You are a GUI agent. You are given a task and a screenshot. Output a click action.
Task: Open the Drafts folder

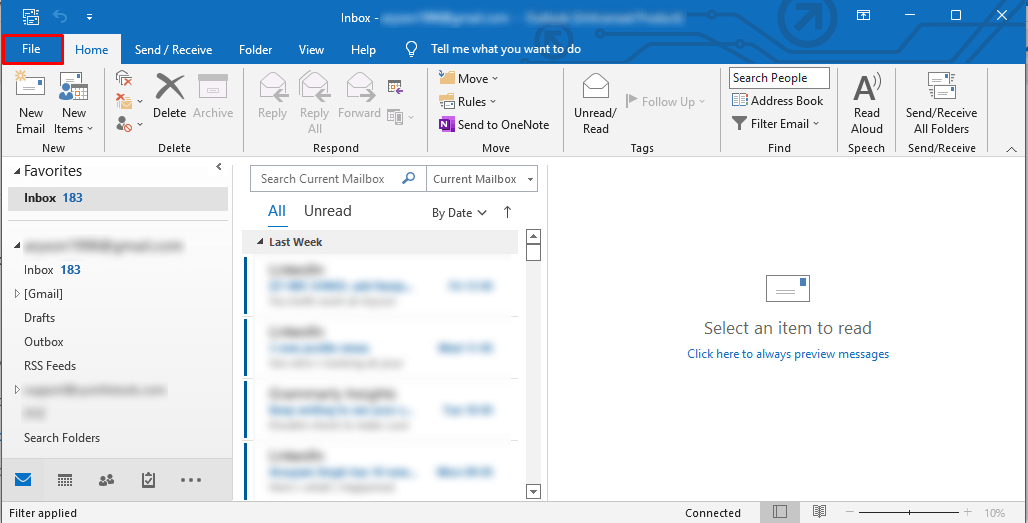coord(39,318)
